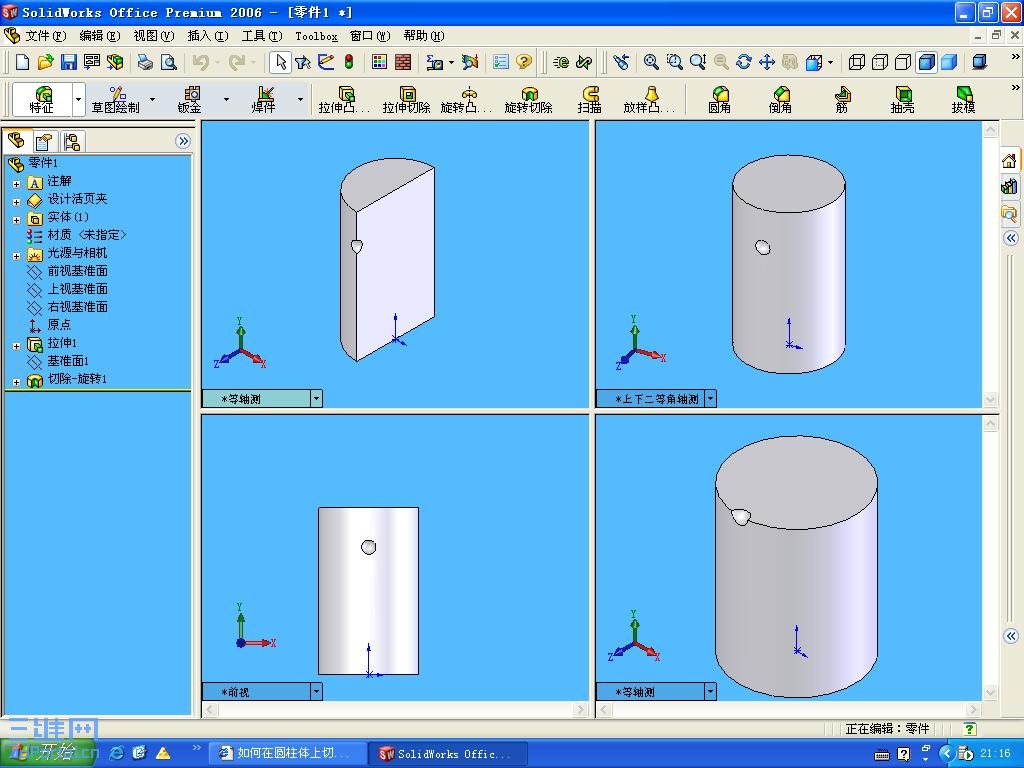Select the Rotate View icon
Viewport: 1024px width, 768px height.
pyautogui.click(x=743, y=62)
